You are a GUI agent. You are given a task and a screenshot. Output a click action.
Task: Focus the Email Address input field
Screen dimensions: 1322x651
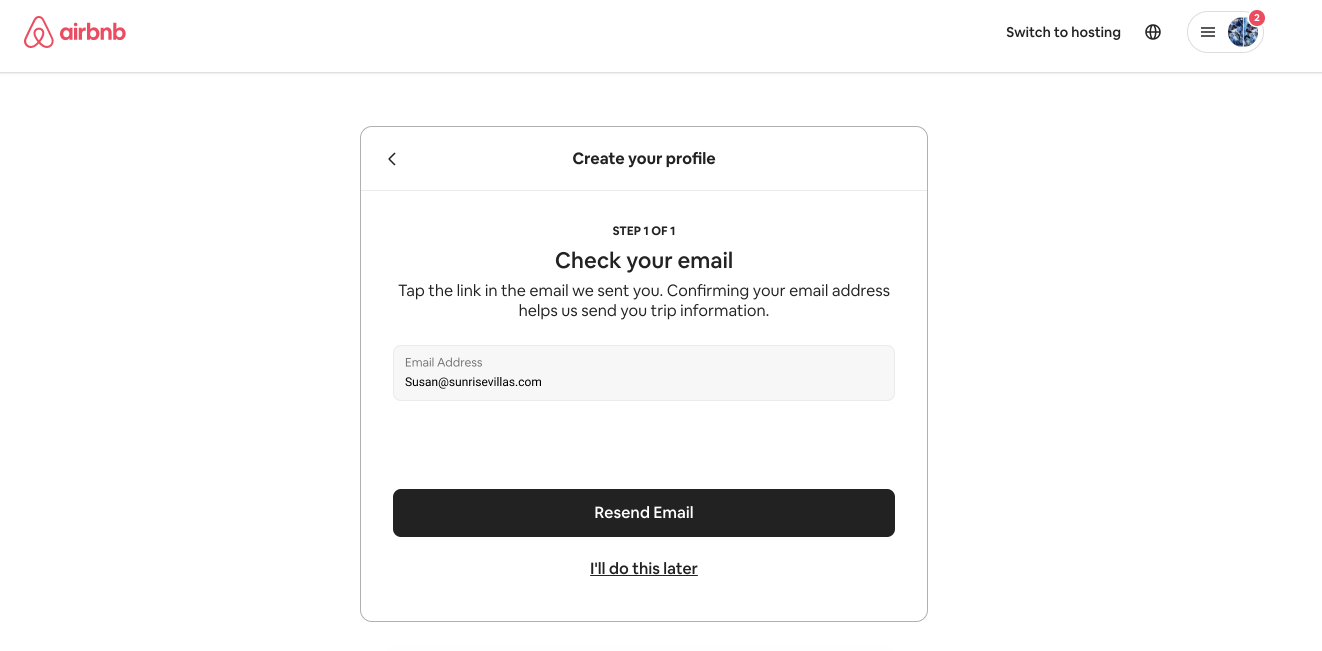(644, 373)
